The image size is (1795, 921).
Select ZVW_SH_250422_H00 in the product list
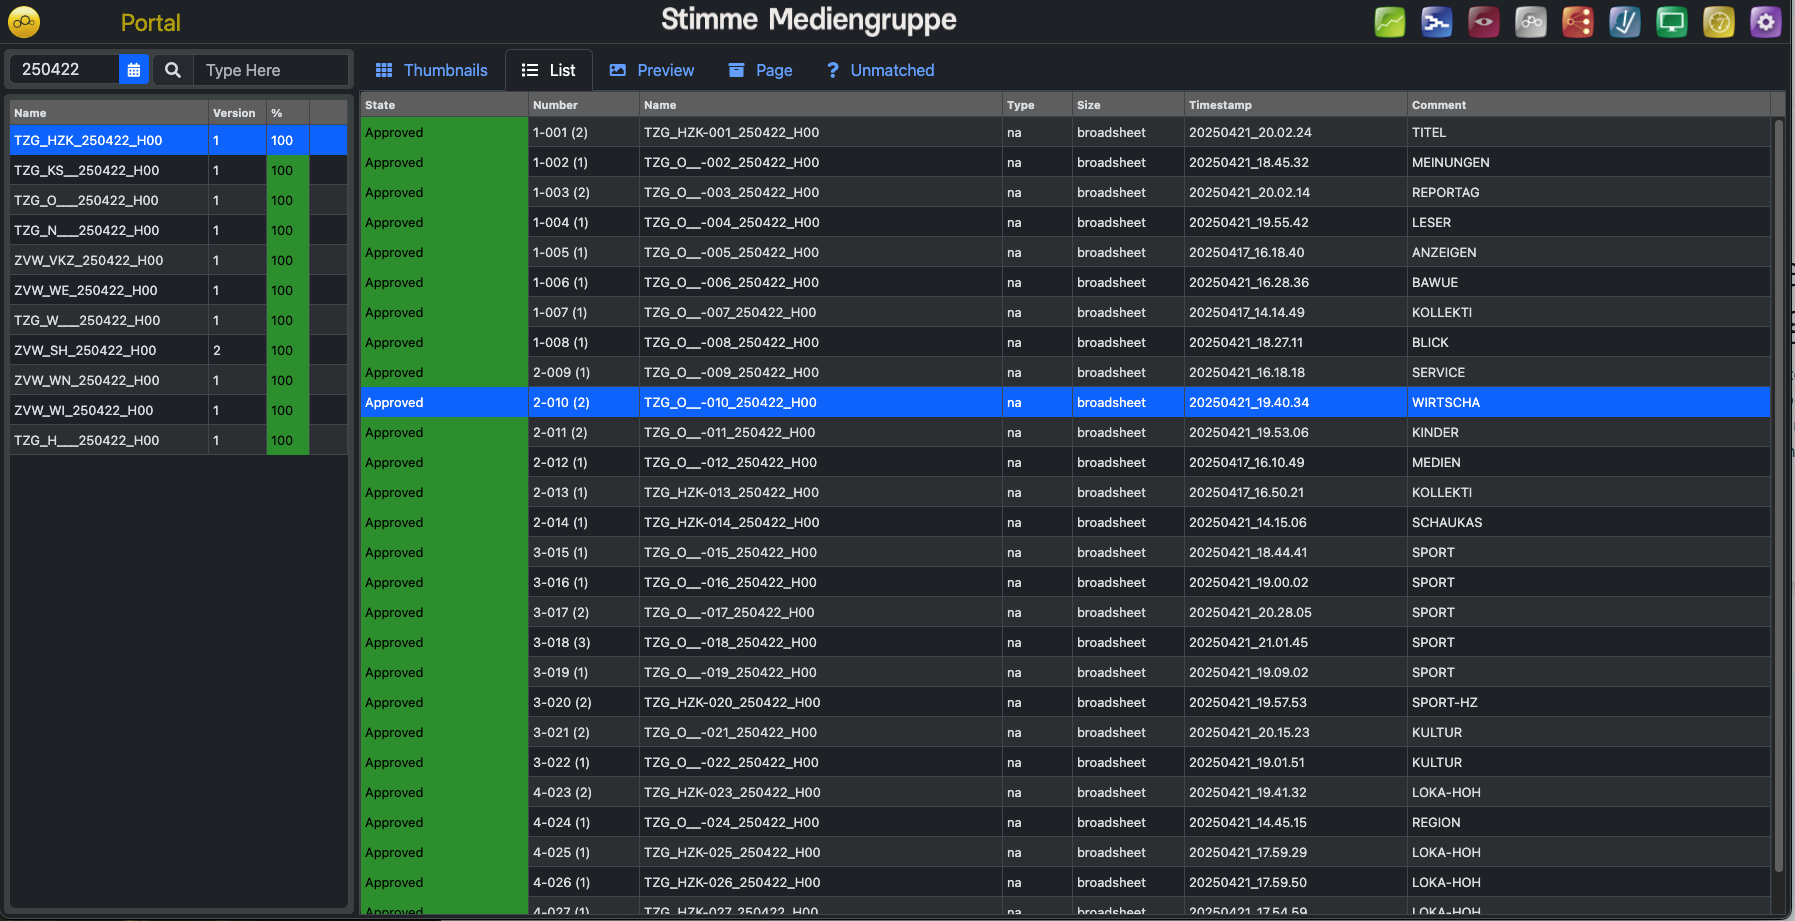tap(85, 350)
